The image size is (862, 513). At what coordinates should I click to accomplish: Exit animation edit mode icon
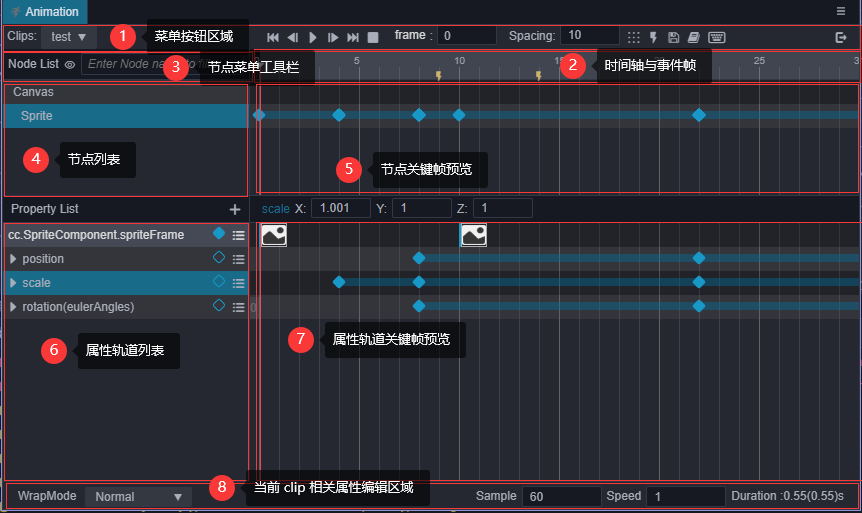pos(841,37)
